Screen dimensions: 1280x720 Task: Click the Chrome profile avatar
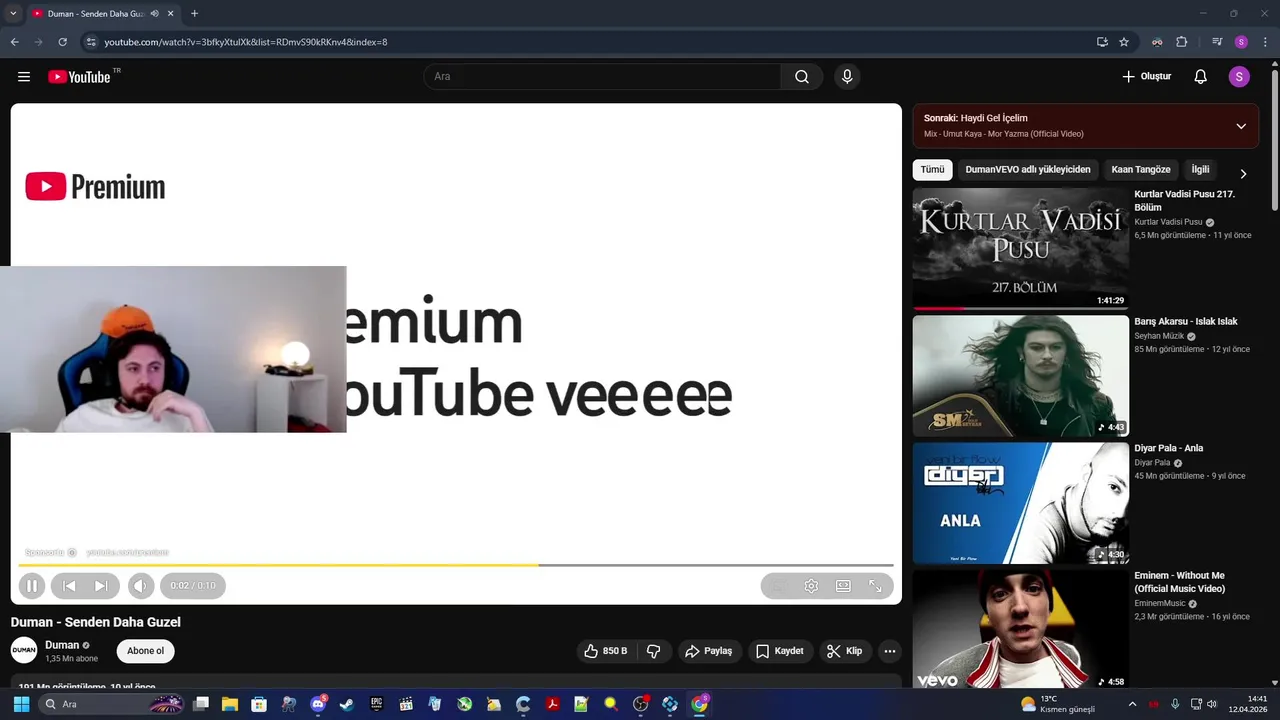tap(1241, 42)
